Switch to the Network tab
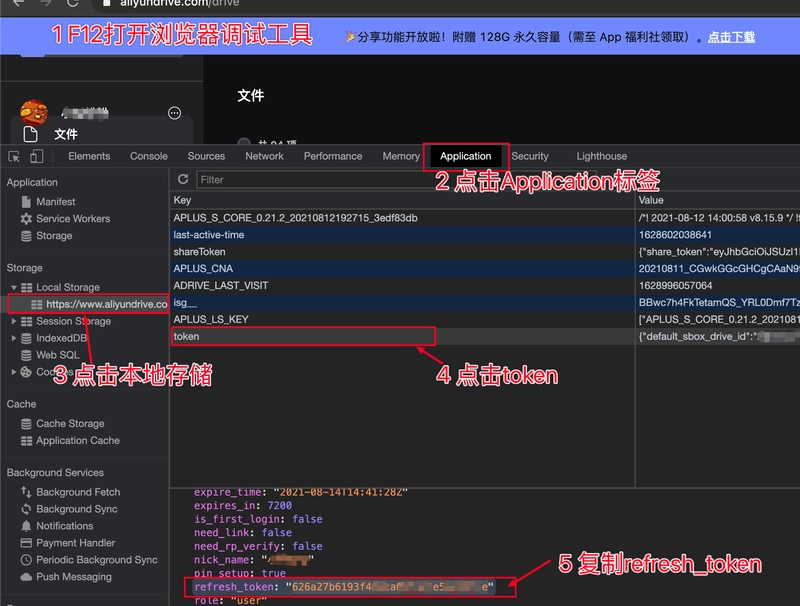The image size is (800, 606). click(x=264, y=156)
